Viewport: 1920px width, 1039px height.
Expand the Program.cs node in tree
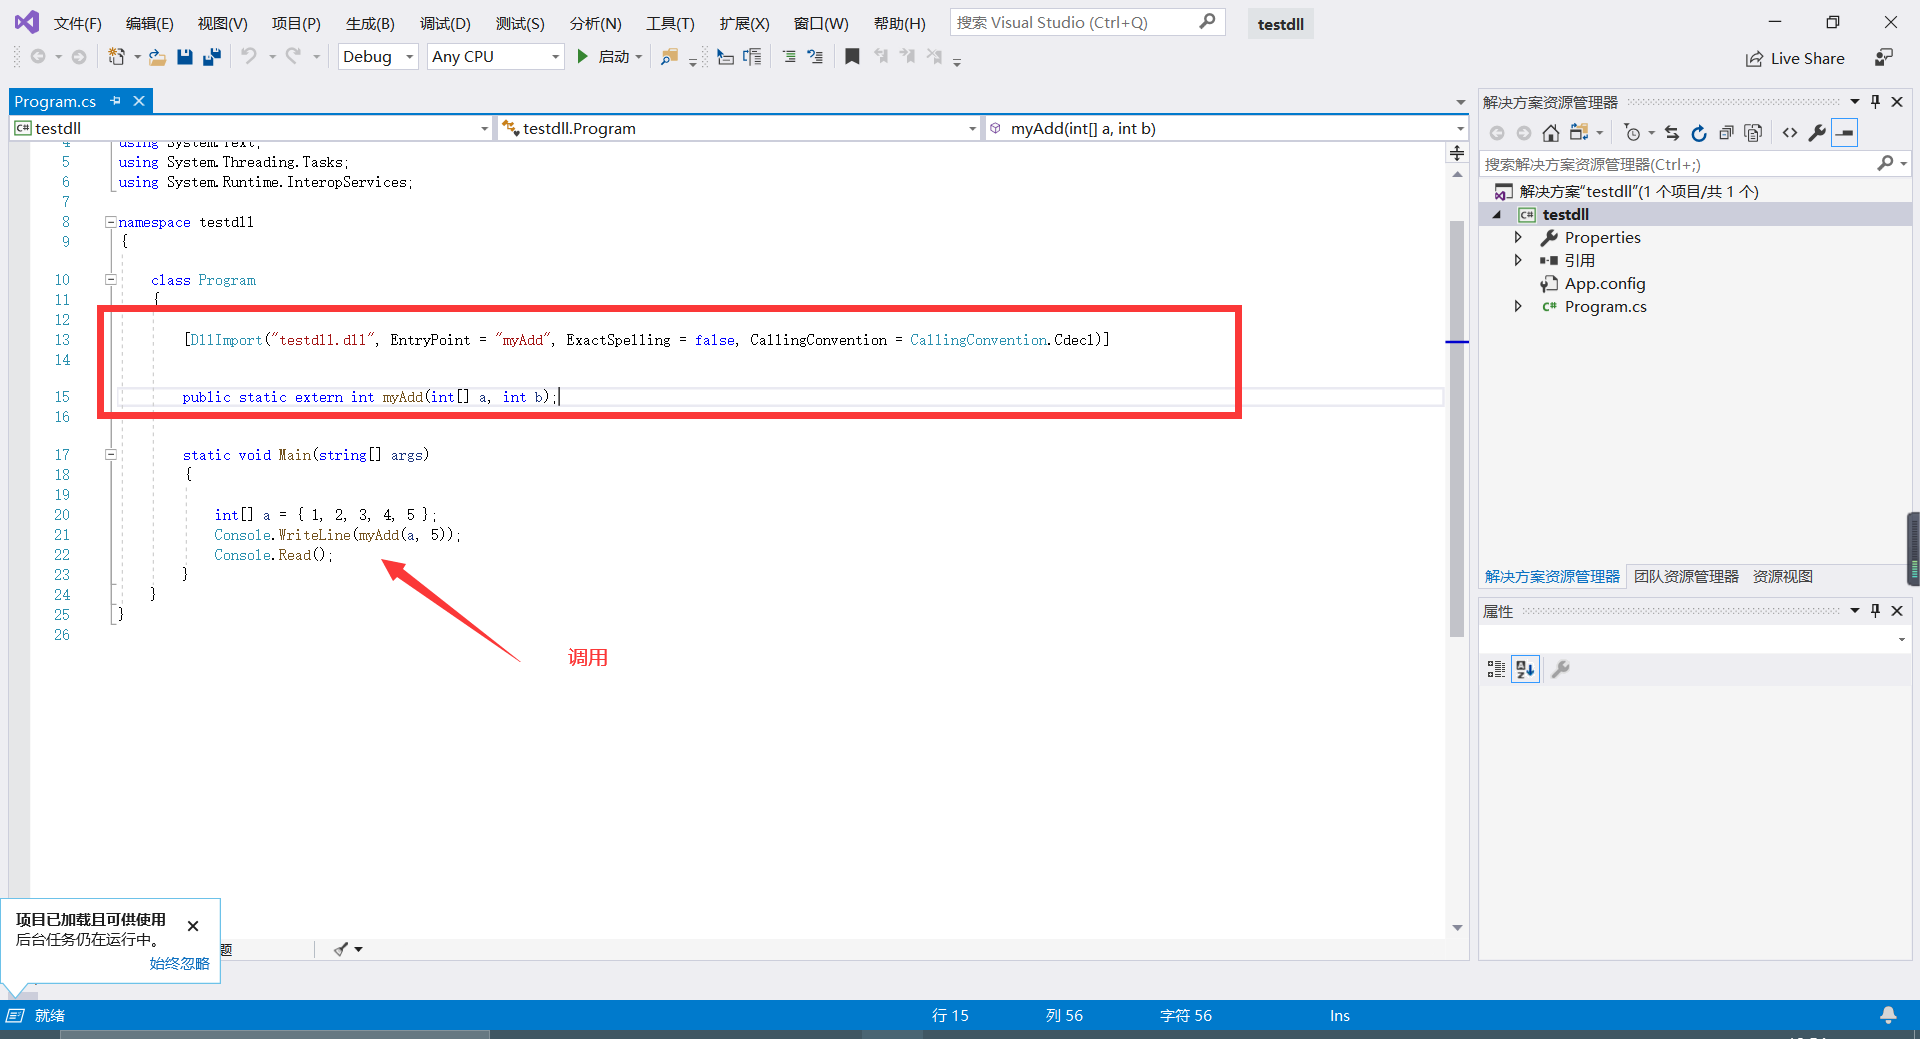[1518, 306]
